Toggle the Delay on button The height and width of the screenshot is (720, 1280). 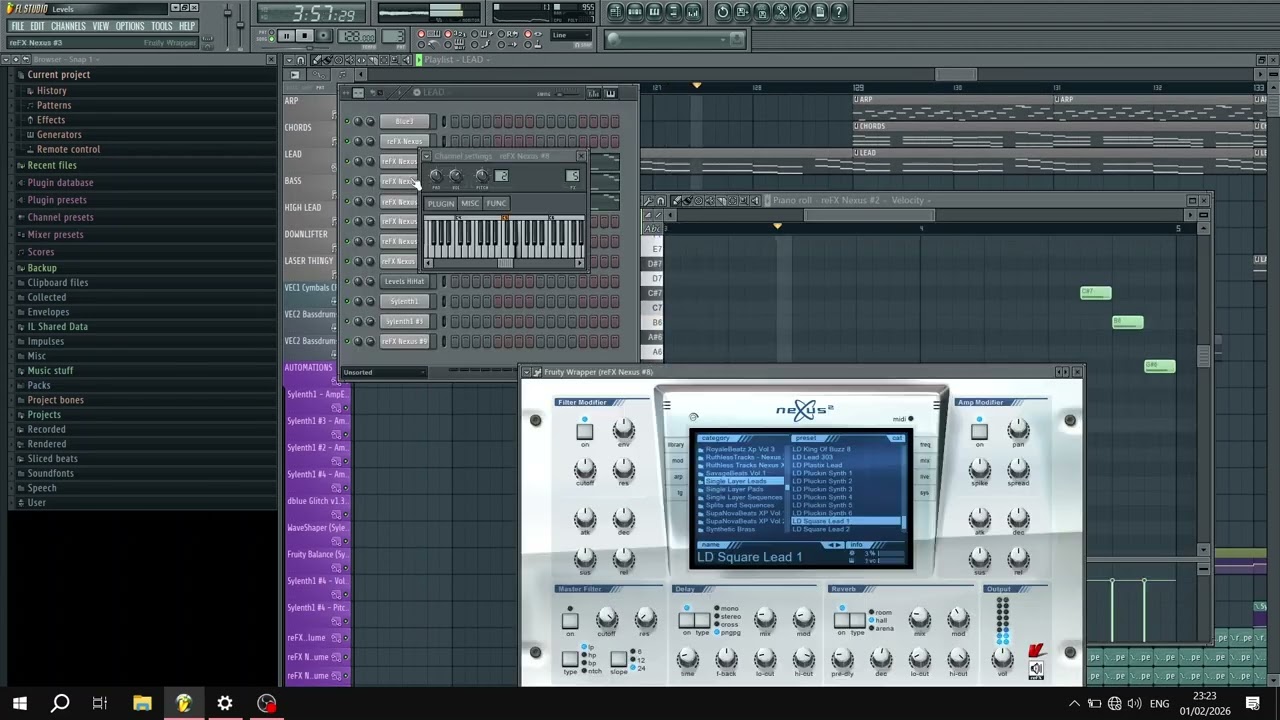point(687,620)
